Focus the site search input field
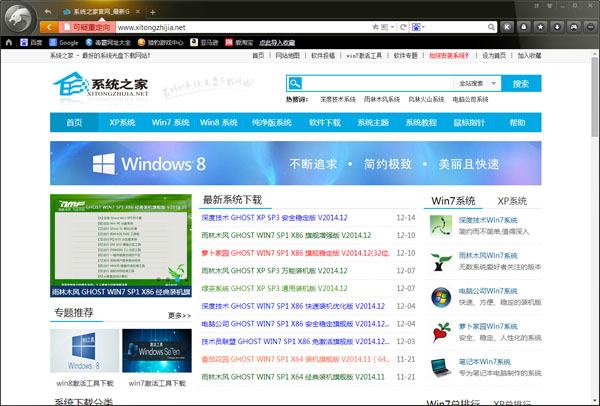The width and height of the screenshot is (600, 406). point(377,83)
